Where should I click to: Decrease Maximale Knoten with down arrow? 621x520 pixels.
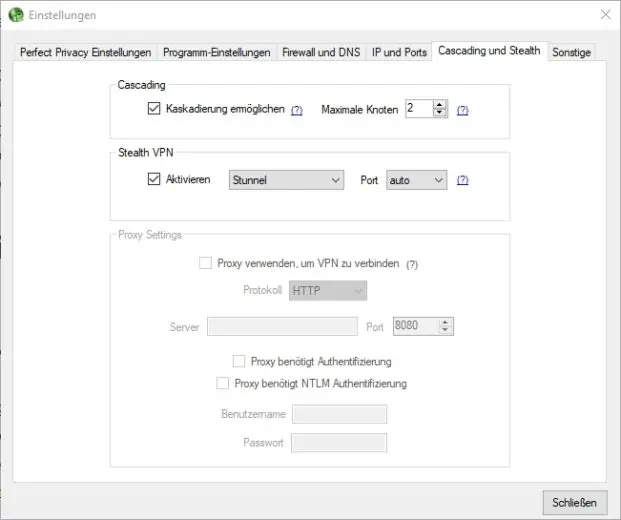(440, 112)
